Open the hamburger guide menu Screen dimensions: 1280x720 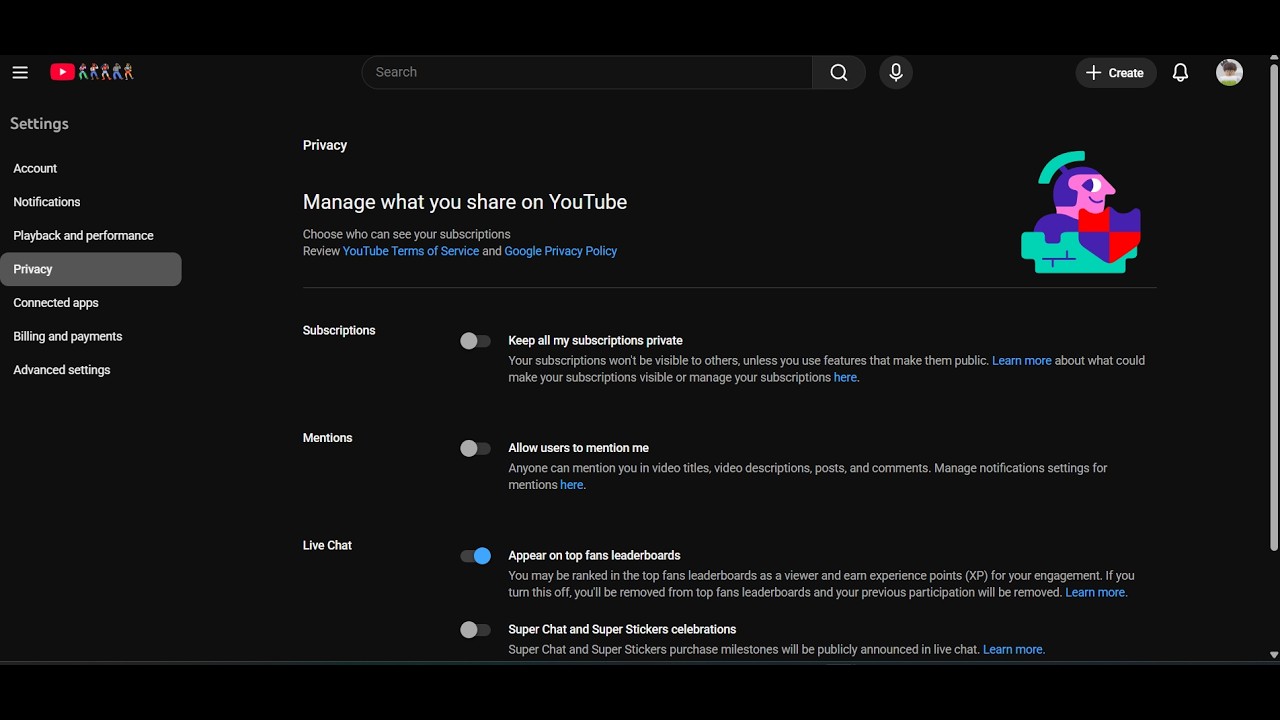click(20, 72)
